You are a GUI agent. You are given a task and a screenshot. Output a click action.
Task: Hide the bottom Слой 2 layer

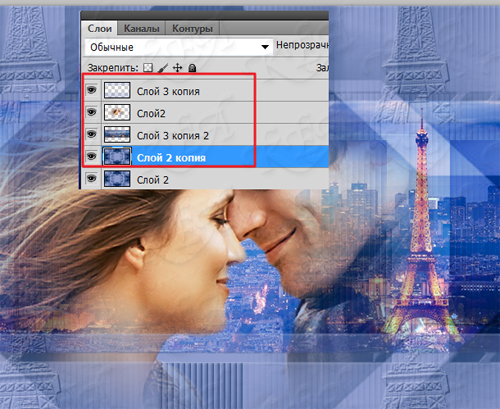click(x=91, y=179)
